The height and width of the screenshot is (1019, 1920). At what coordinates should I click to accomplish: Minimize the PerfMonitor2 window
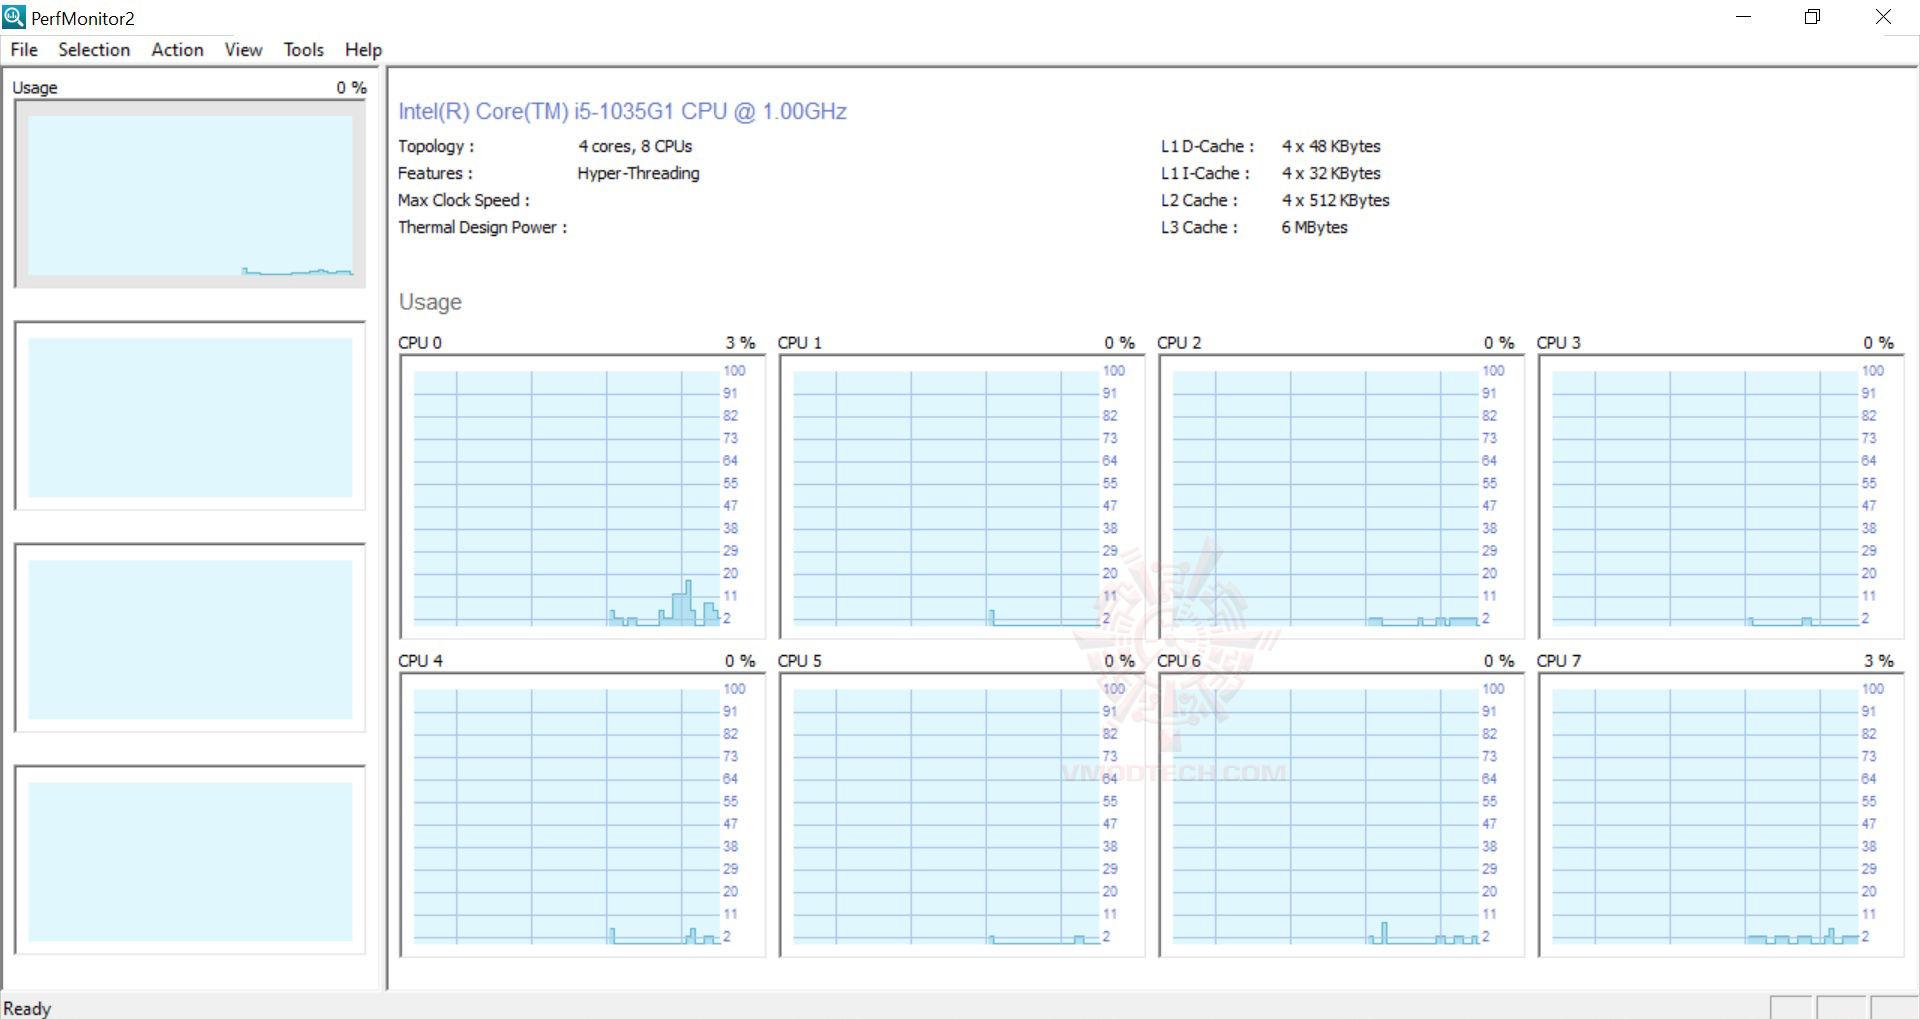tap(1744, 17)
